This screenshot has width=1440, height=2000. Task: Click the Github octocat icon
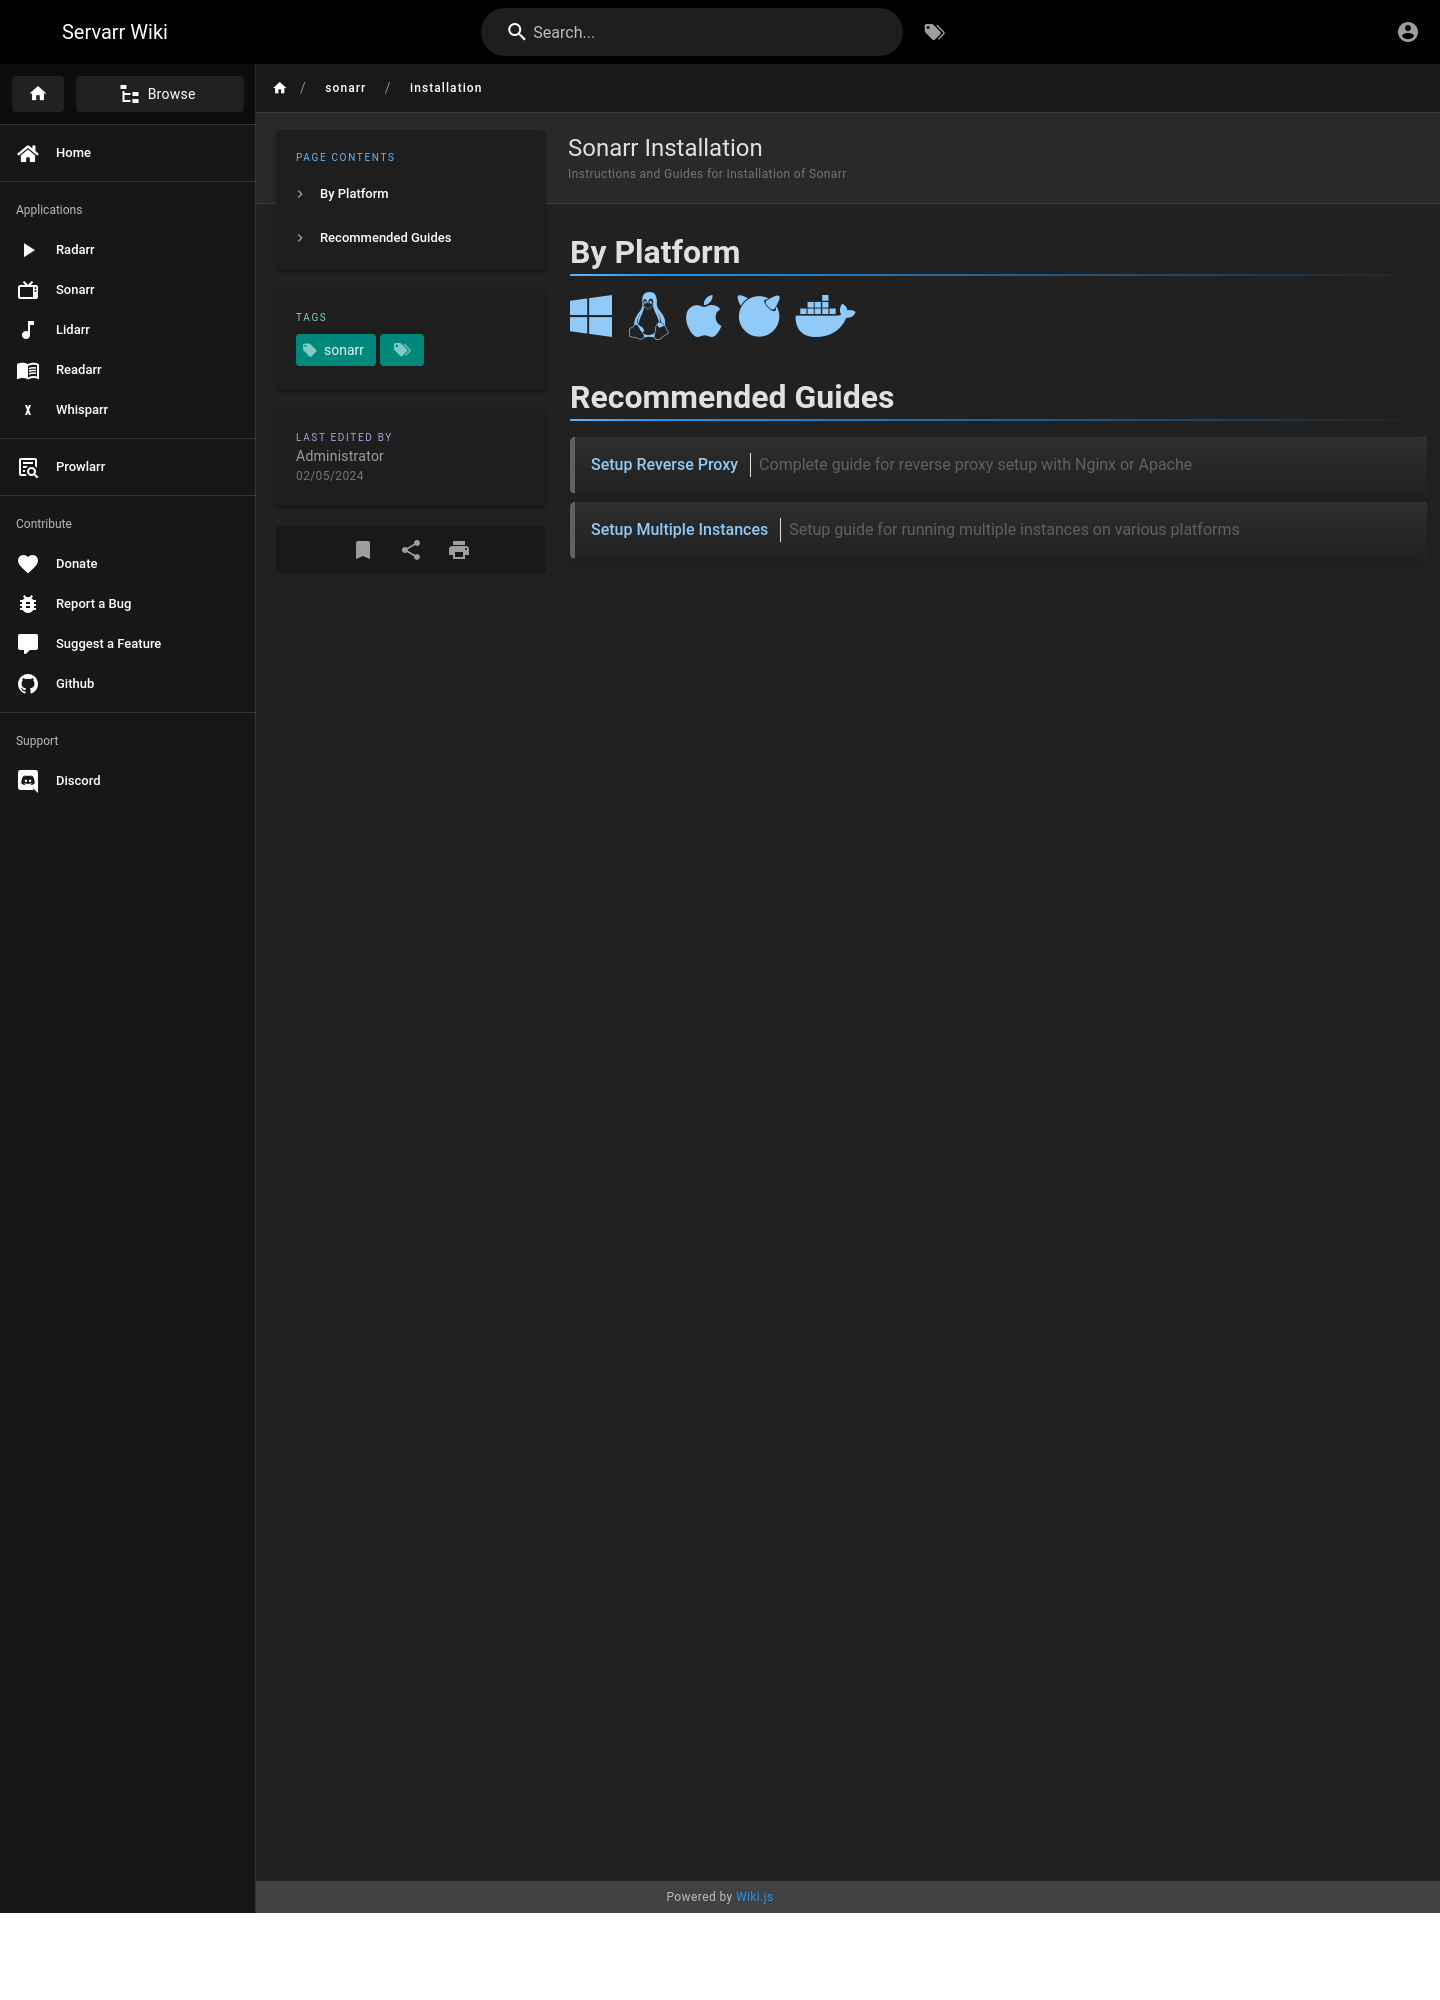tap(28, 684)
